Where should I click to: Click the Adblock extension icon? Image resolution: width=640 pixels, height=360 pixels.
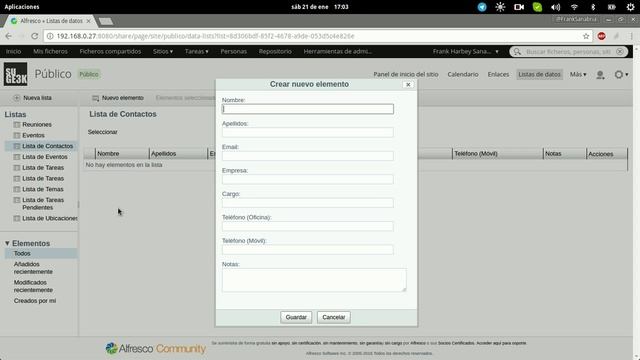click(x=601, y=36)
